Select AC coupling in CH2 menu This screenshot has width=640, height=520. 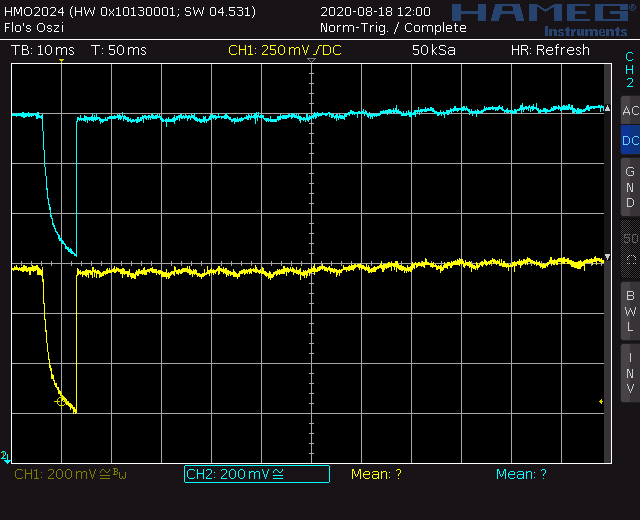[630, 110]
